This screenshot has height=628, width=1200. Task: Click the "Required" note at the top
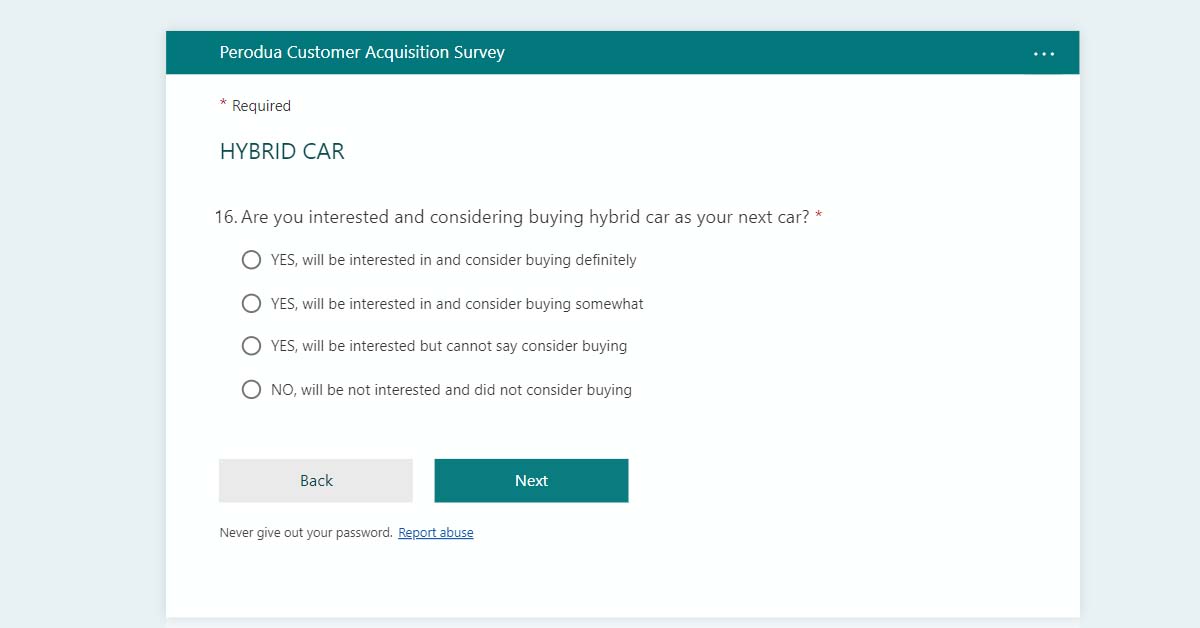click(x=261, y=106)
